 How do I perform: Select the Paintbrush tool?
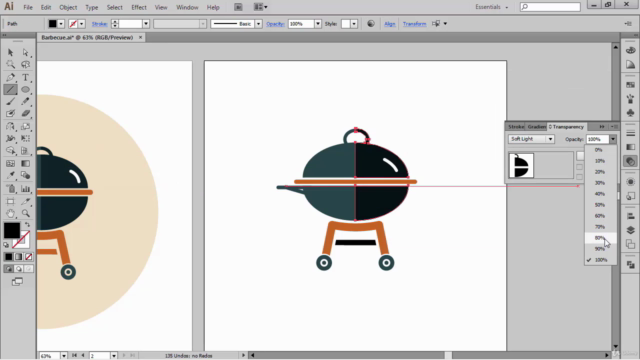click(11, 101)
